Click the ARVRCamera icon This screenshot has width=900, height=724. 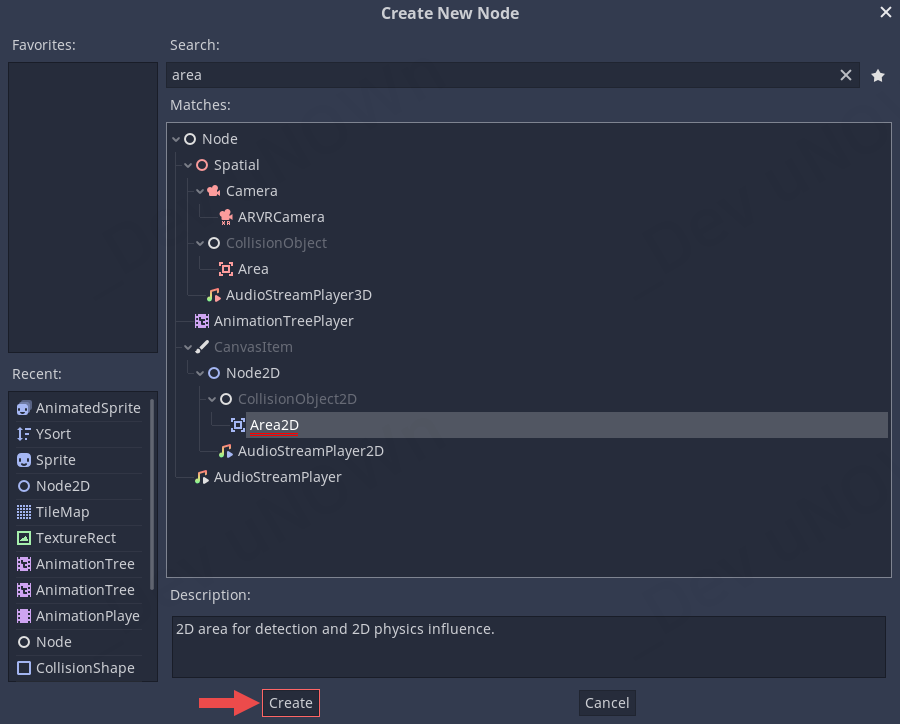[226, 217]
